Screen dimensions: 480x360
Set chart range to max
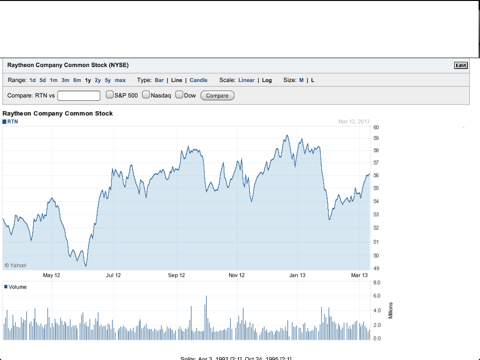[120, 80]
